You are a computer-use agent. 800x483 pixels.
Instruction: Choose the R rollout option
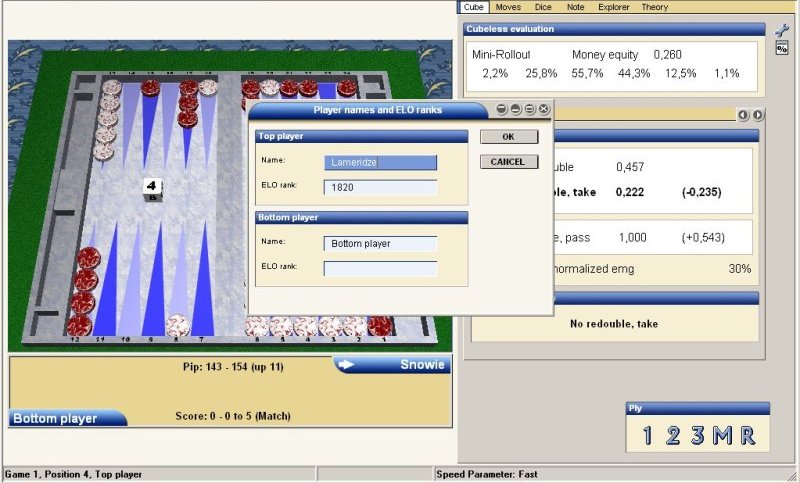pos(745,435)
